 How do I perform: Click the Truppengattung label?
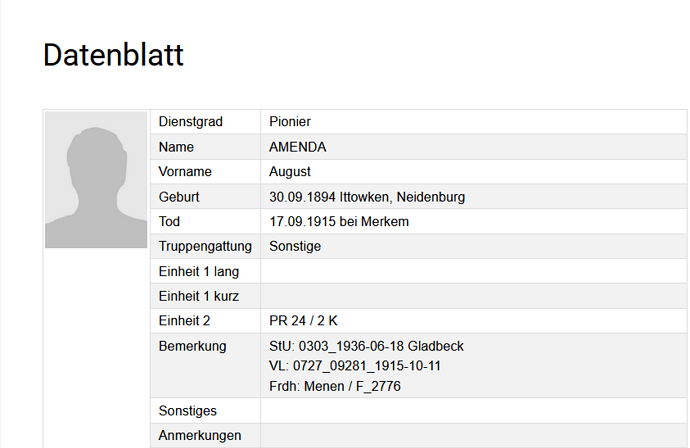(x=205, y=246)
